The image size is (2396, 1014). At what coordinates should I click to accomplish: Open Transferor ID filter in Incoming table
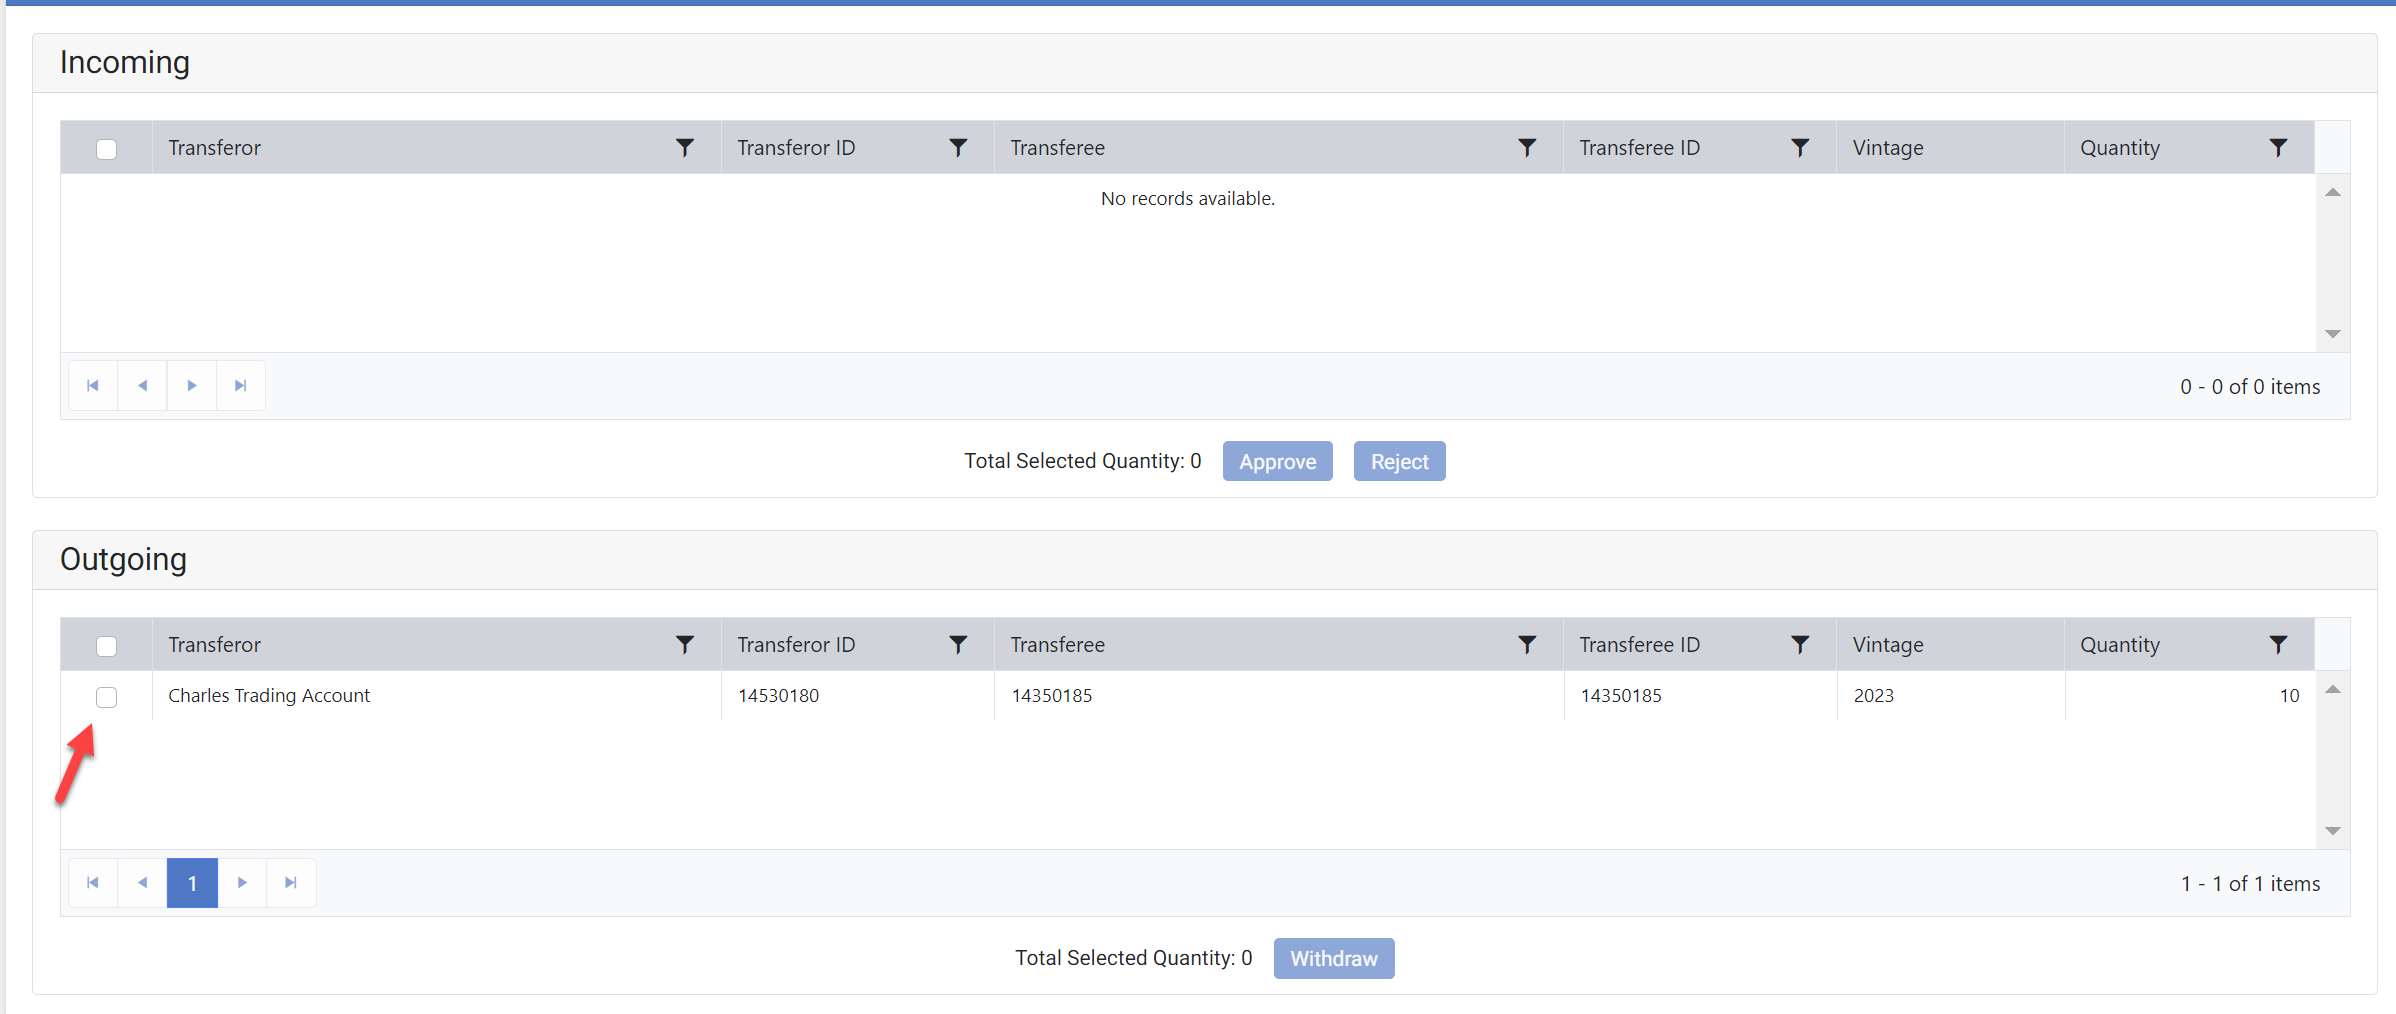coord(958,148)
